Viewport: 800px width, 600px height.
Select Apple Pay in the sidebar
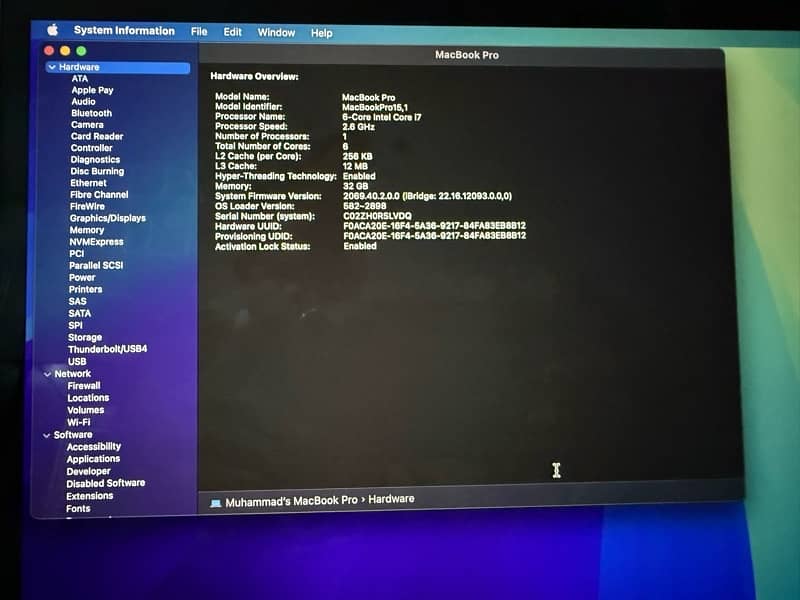coord(92,90)
